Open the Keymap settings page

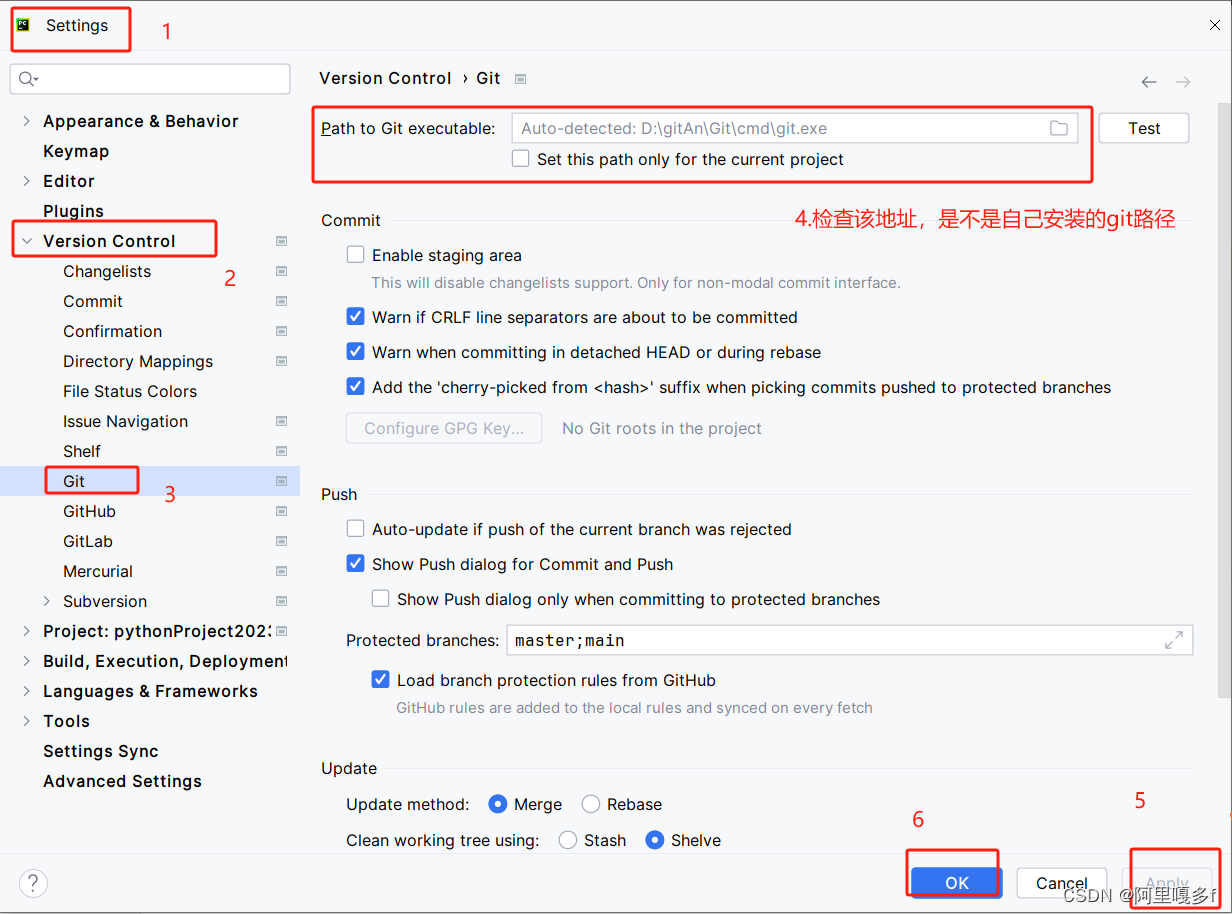(x=76, y=151)
